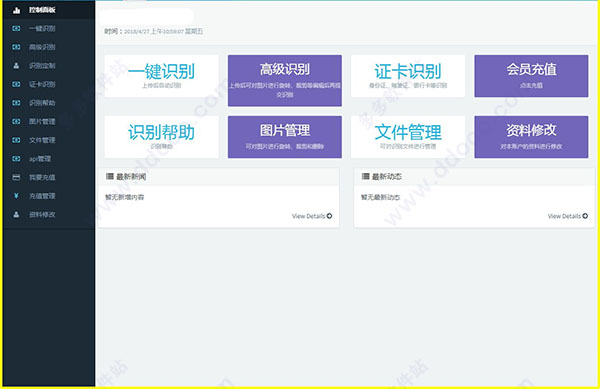Open 识别帮助 from the sidebar menu
The width and height of the screenshot is (600, 389).
coord(42,103)
